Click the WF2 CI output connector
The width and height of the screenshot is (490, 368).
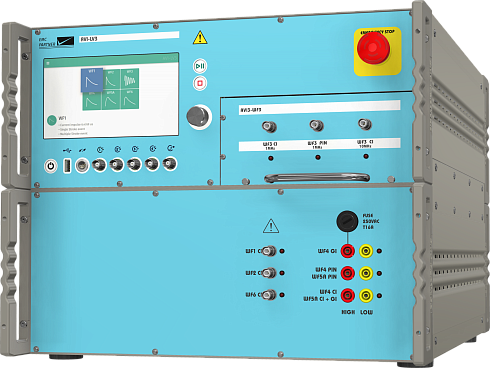pyautogui.click(x=269, y=273)
